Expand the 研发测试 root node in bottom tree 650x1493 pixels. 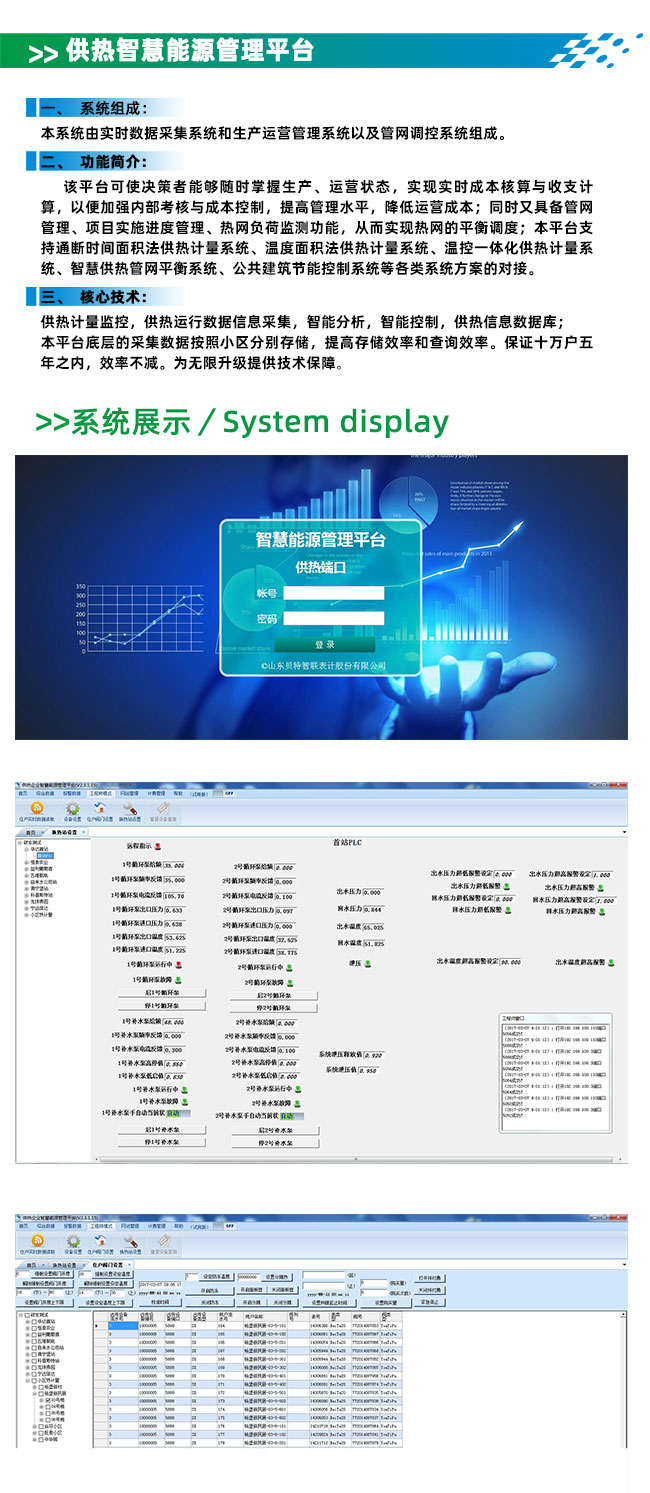21,1314
